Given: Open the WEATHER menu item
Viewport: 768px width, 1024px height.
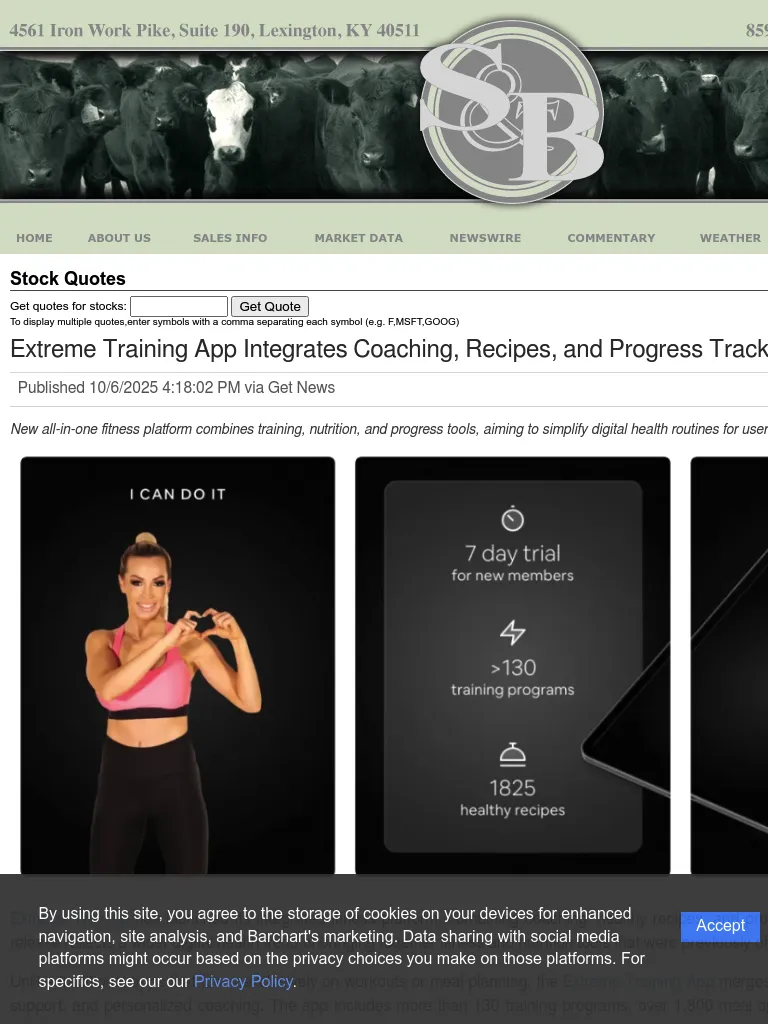Looking at the screenshot, I should tap(730, 238).
